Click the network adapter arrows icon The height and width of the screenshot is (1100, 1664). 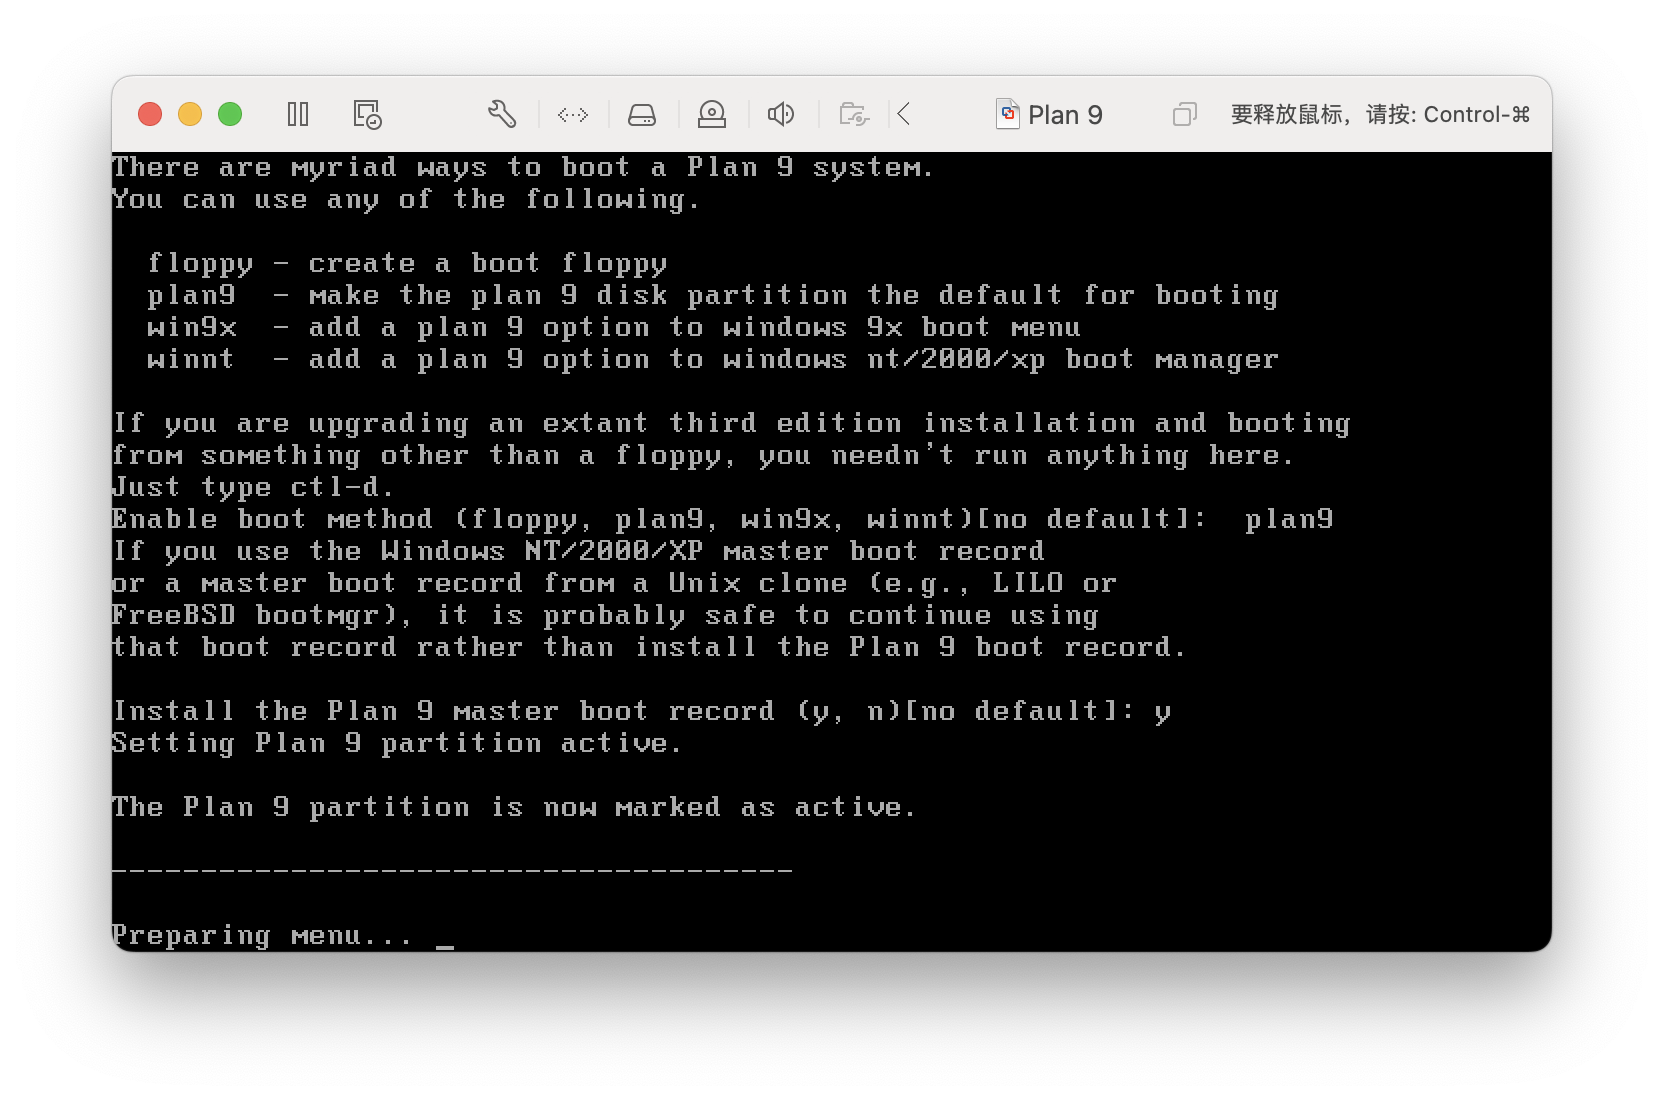click(x=573, y=115)
